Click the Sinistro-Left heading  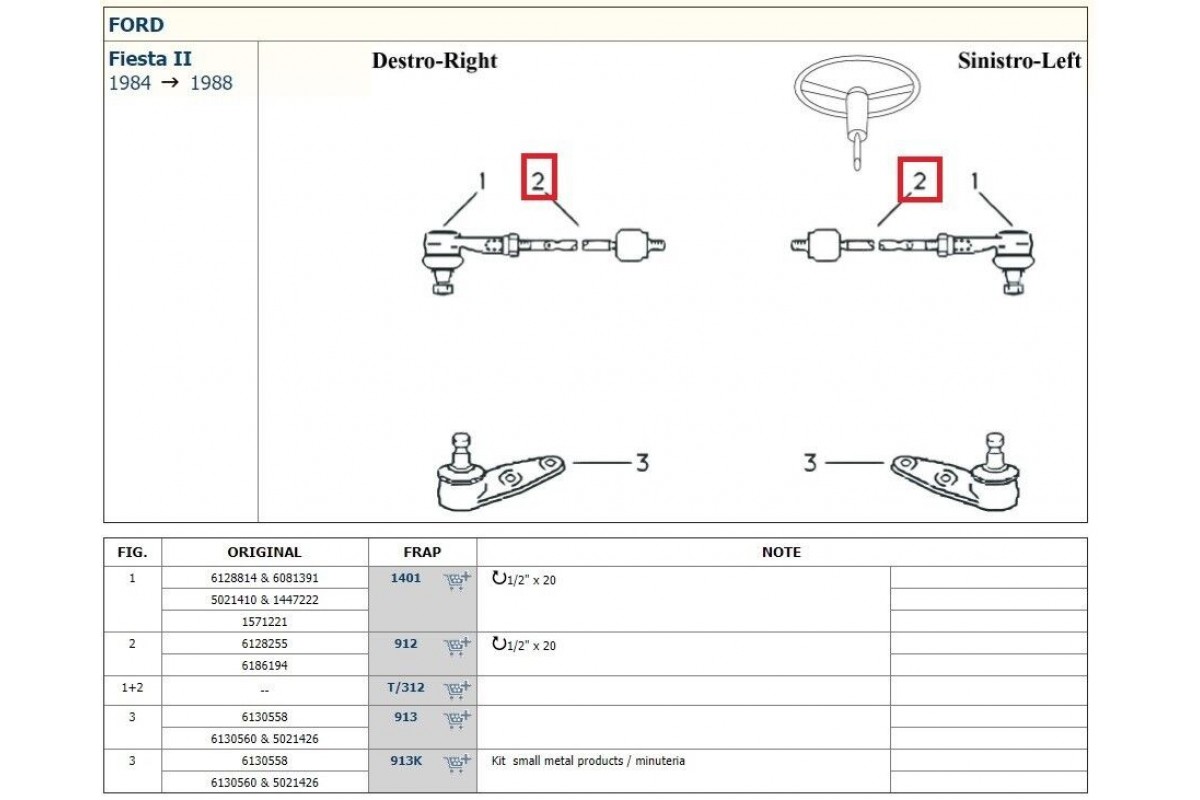[x=1019, y=61]
